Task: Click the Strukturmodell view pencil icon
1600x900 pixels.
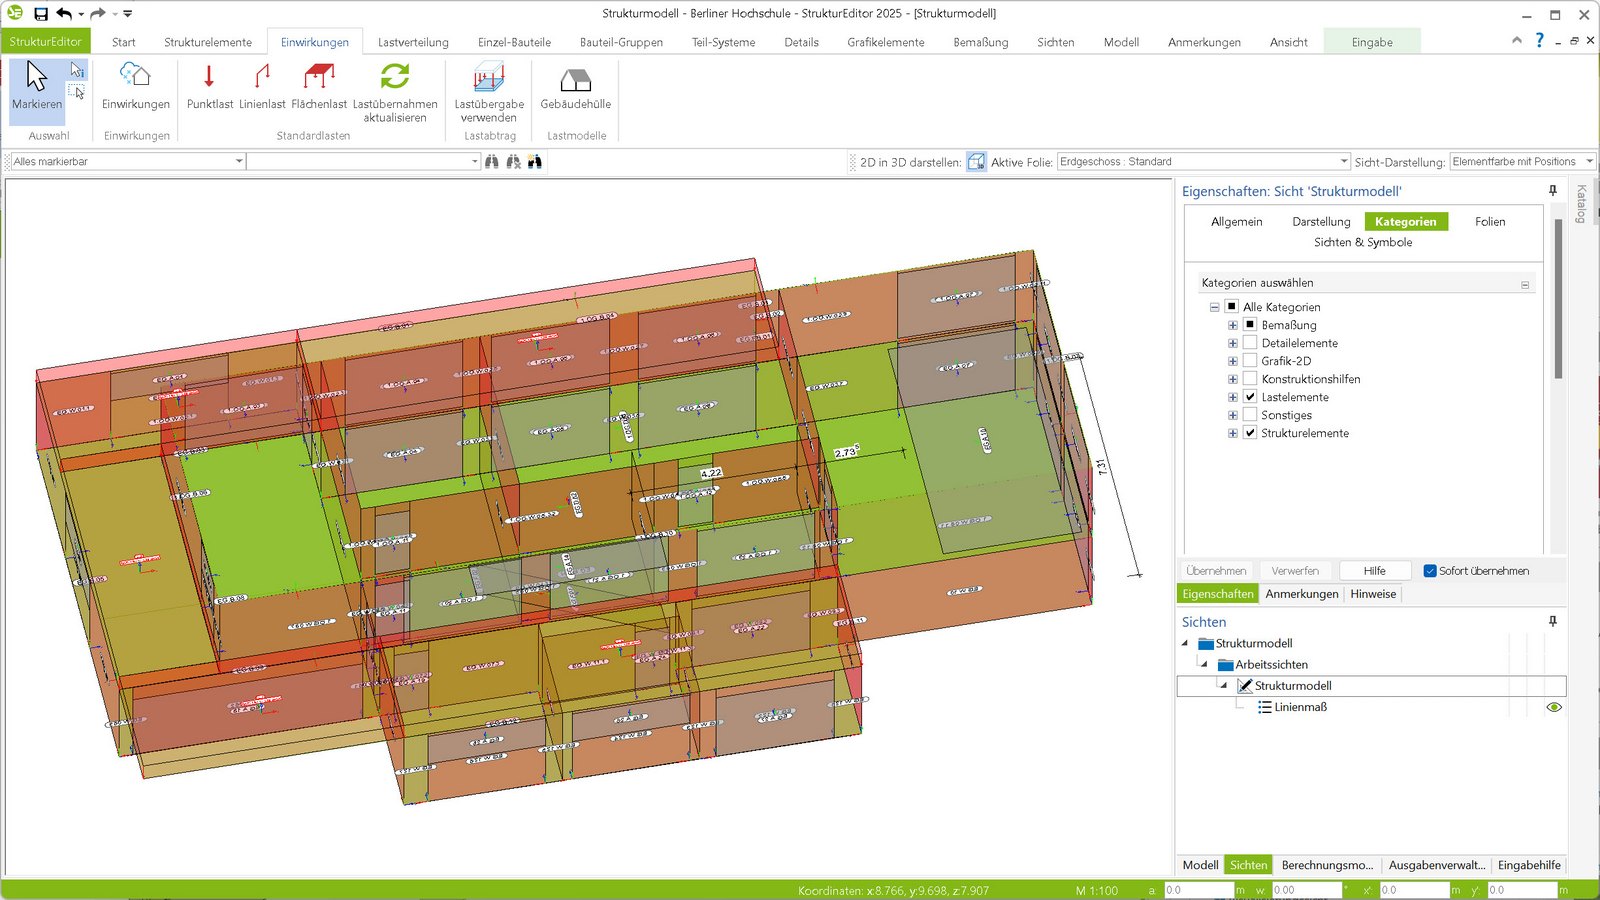Action: coord(1245,685)
